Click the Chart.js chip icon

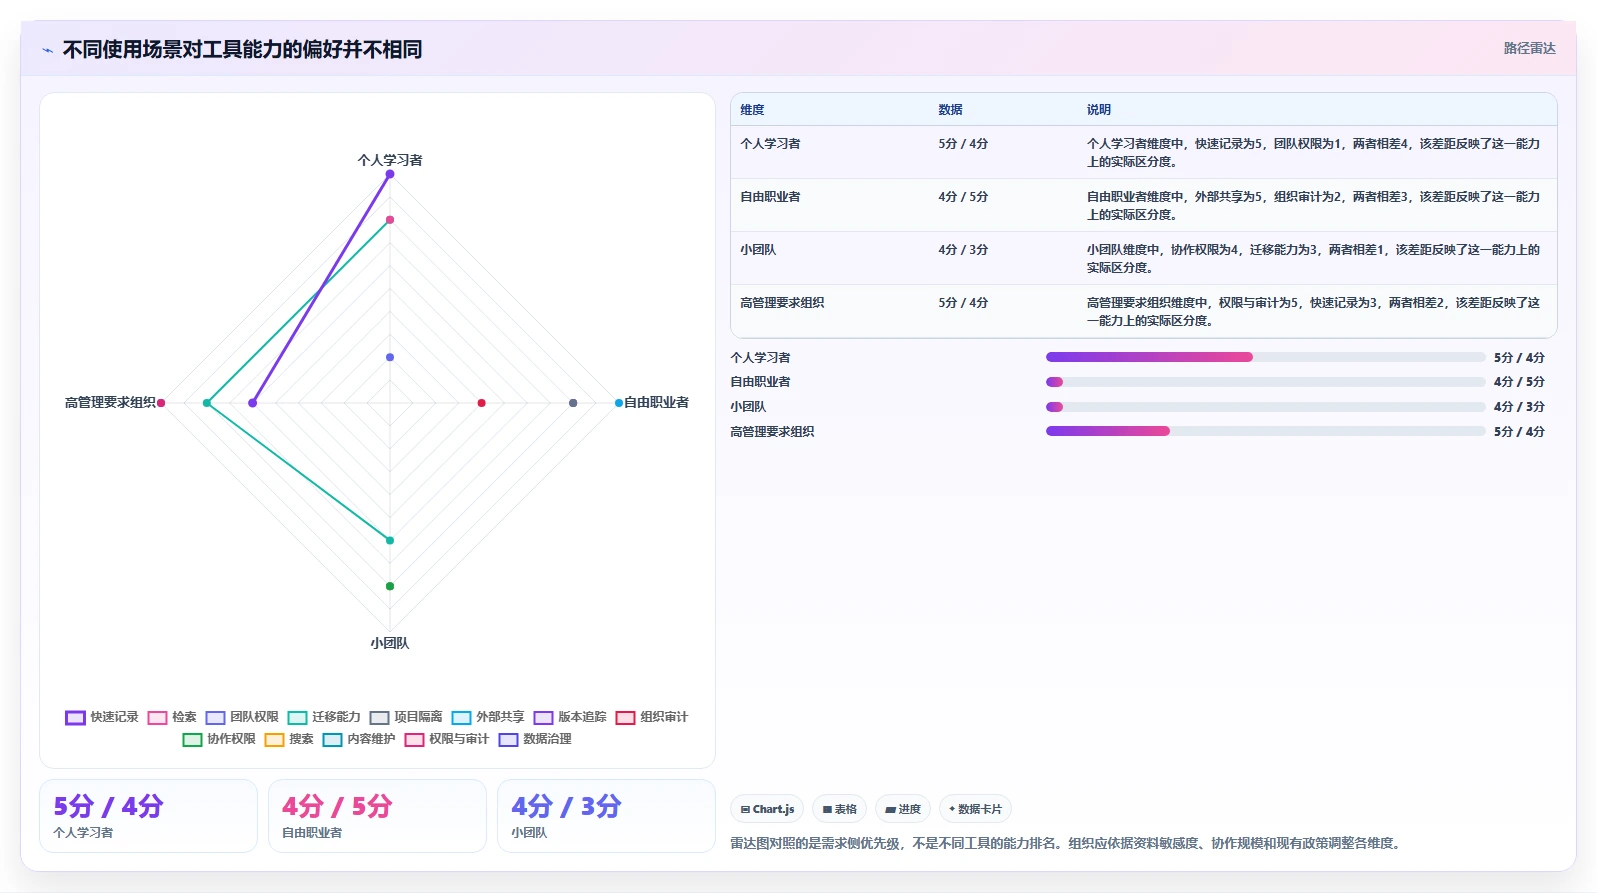(x=745, y=810)
